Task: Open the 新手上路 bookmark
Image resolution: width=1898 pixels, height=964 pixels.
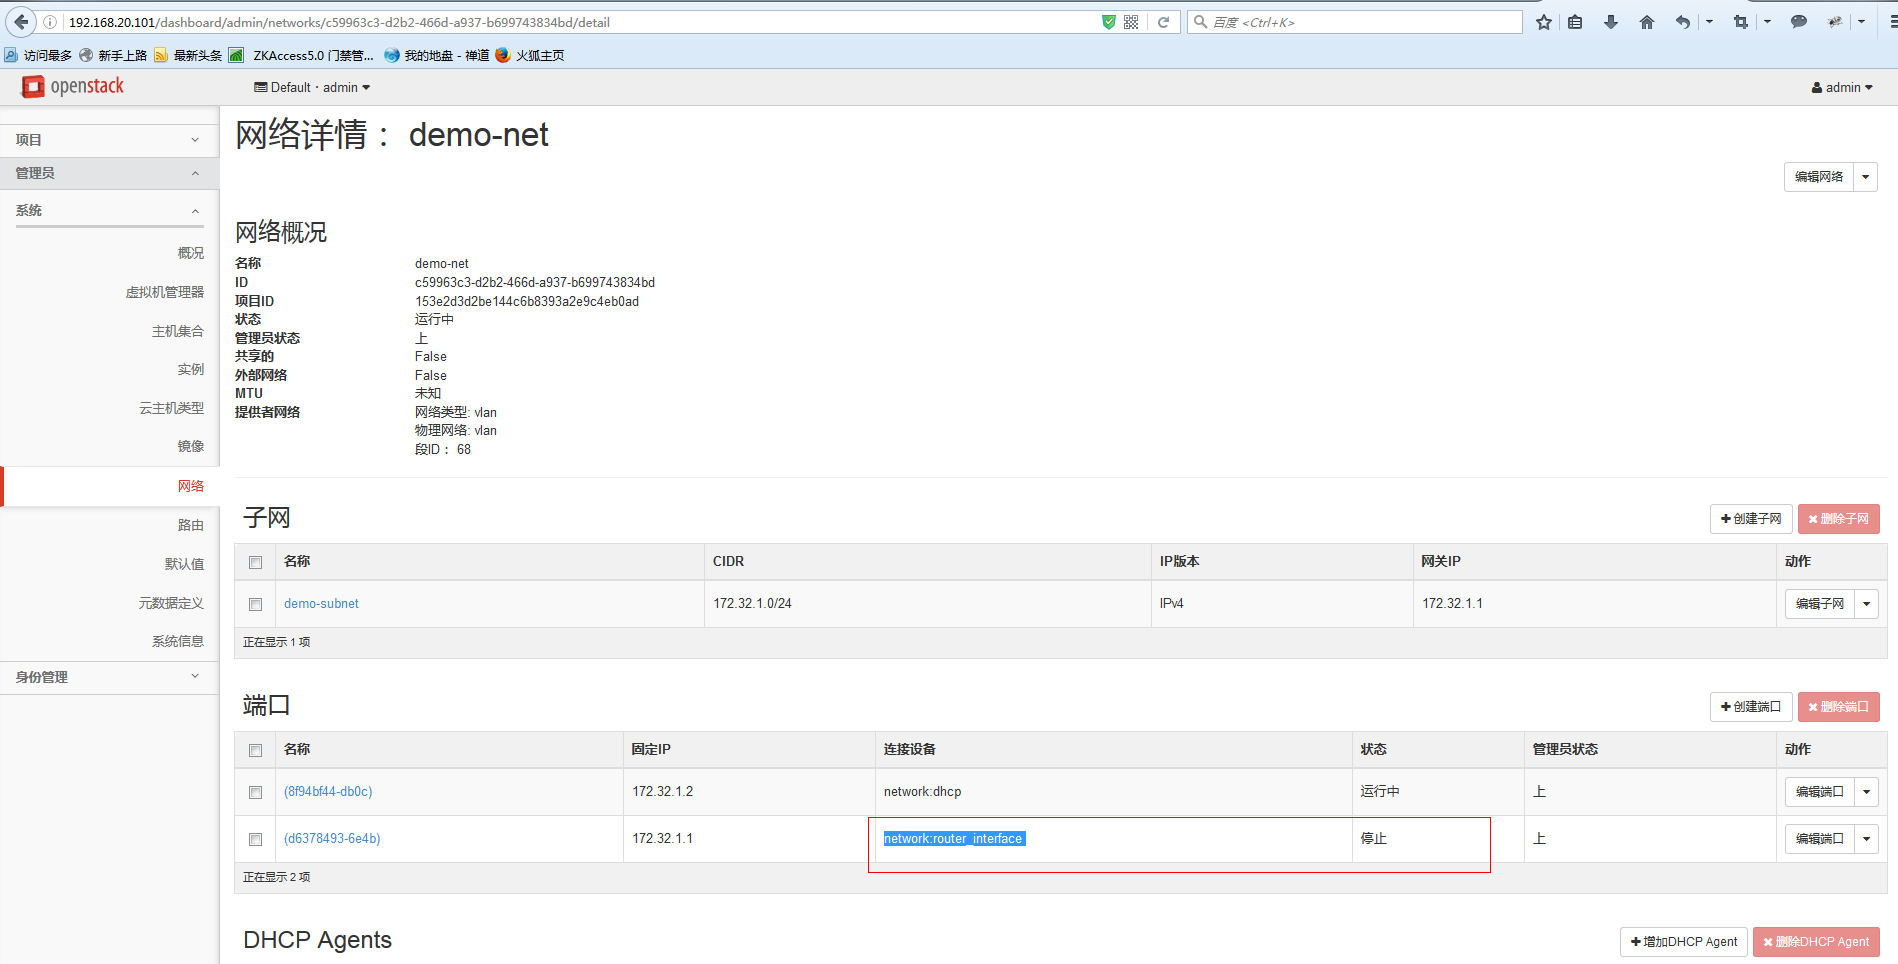Action: (113, 55)
